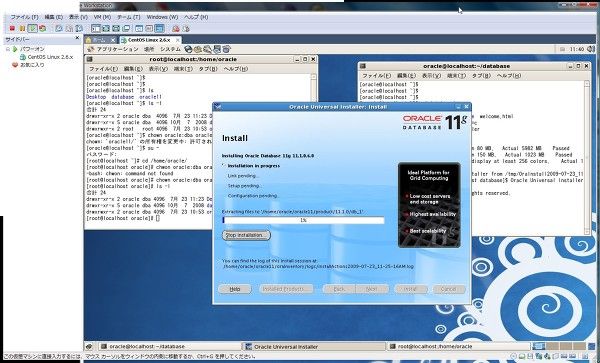Screen dimensions: 600x363
Task: Open the Windows(W) menu
Action: (x=162, y=17)
